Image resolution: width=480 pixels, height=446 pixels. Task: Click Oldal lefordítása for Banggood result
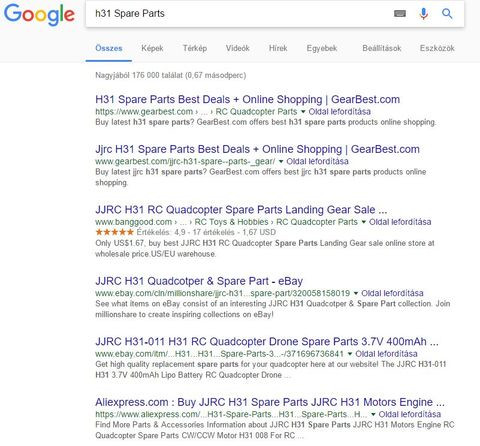click(400, 222)
